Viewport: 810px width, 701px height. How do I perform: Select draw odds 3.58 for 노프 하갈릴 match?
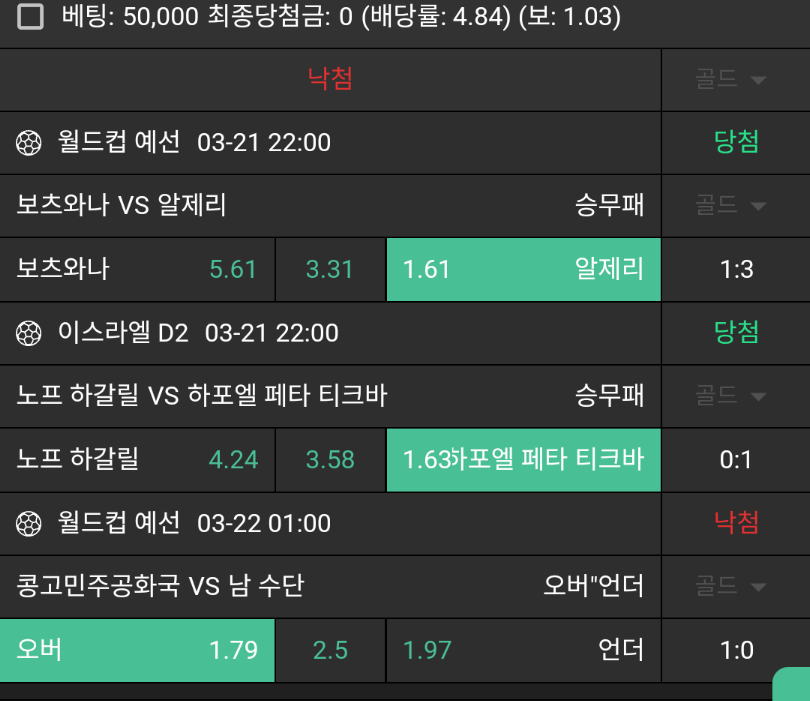tap(330, 459)
